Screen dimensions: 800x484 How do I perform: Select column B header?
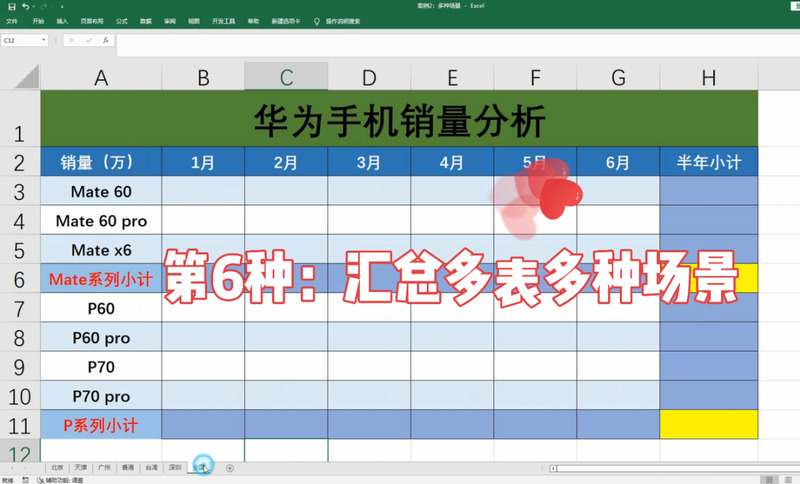(203, 78)
